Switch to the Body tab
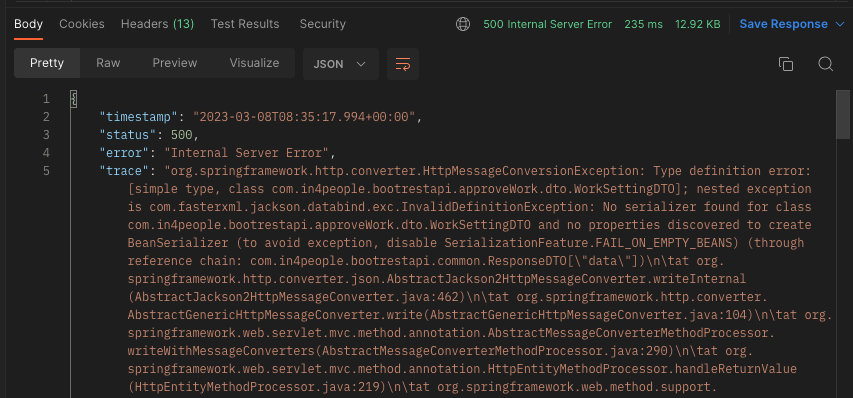853x398 pixels. tap(28, 24)
